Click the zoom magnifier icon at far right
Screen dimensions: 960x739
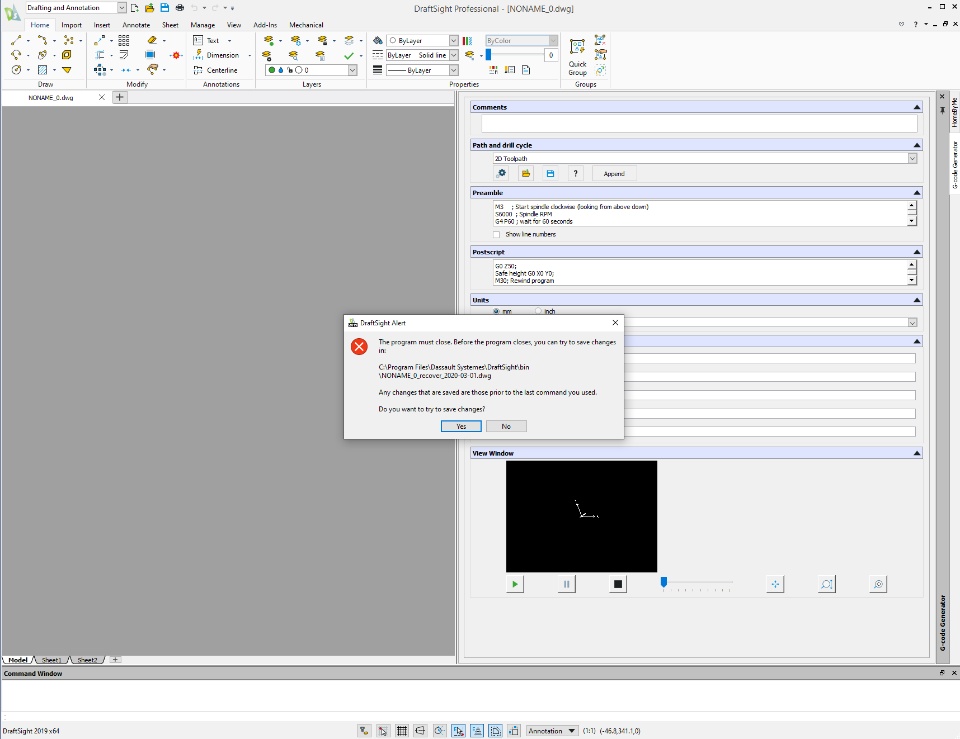coord(878,584)
